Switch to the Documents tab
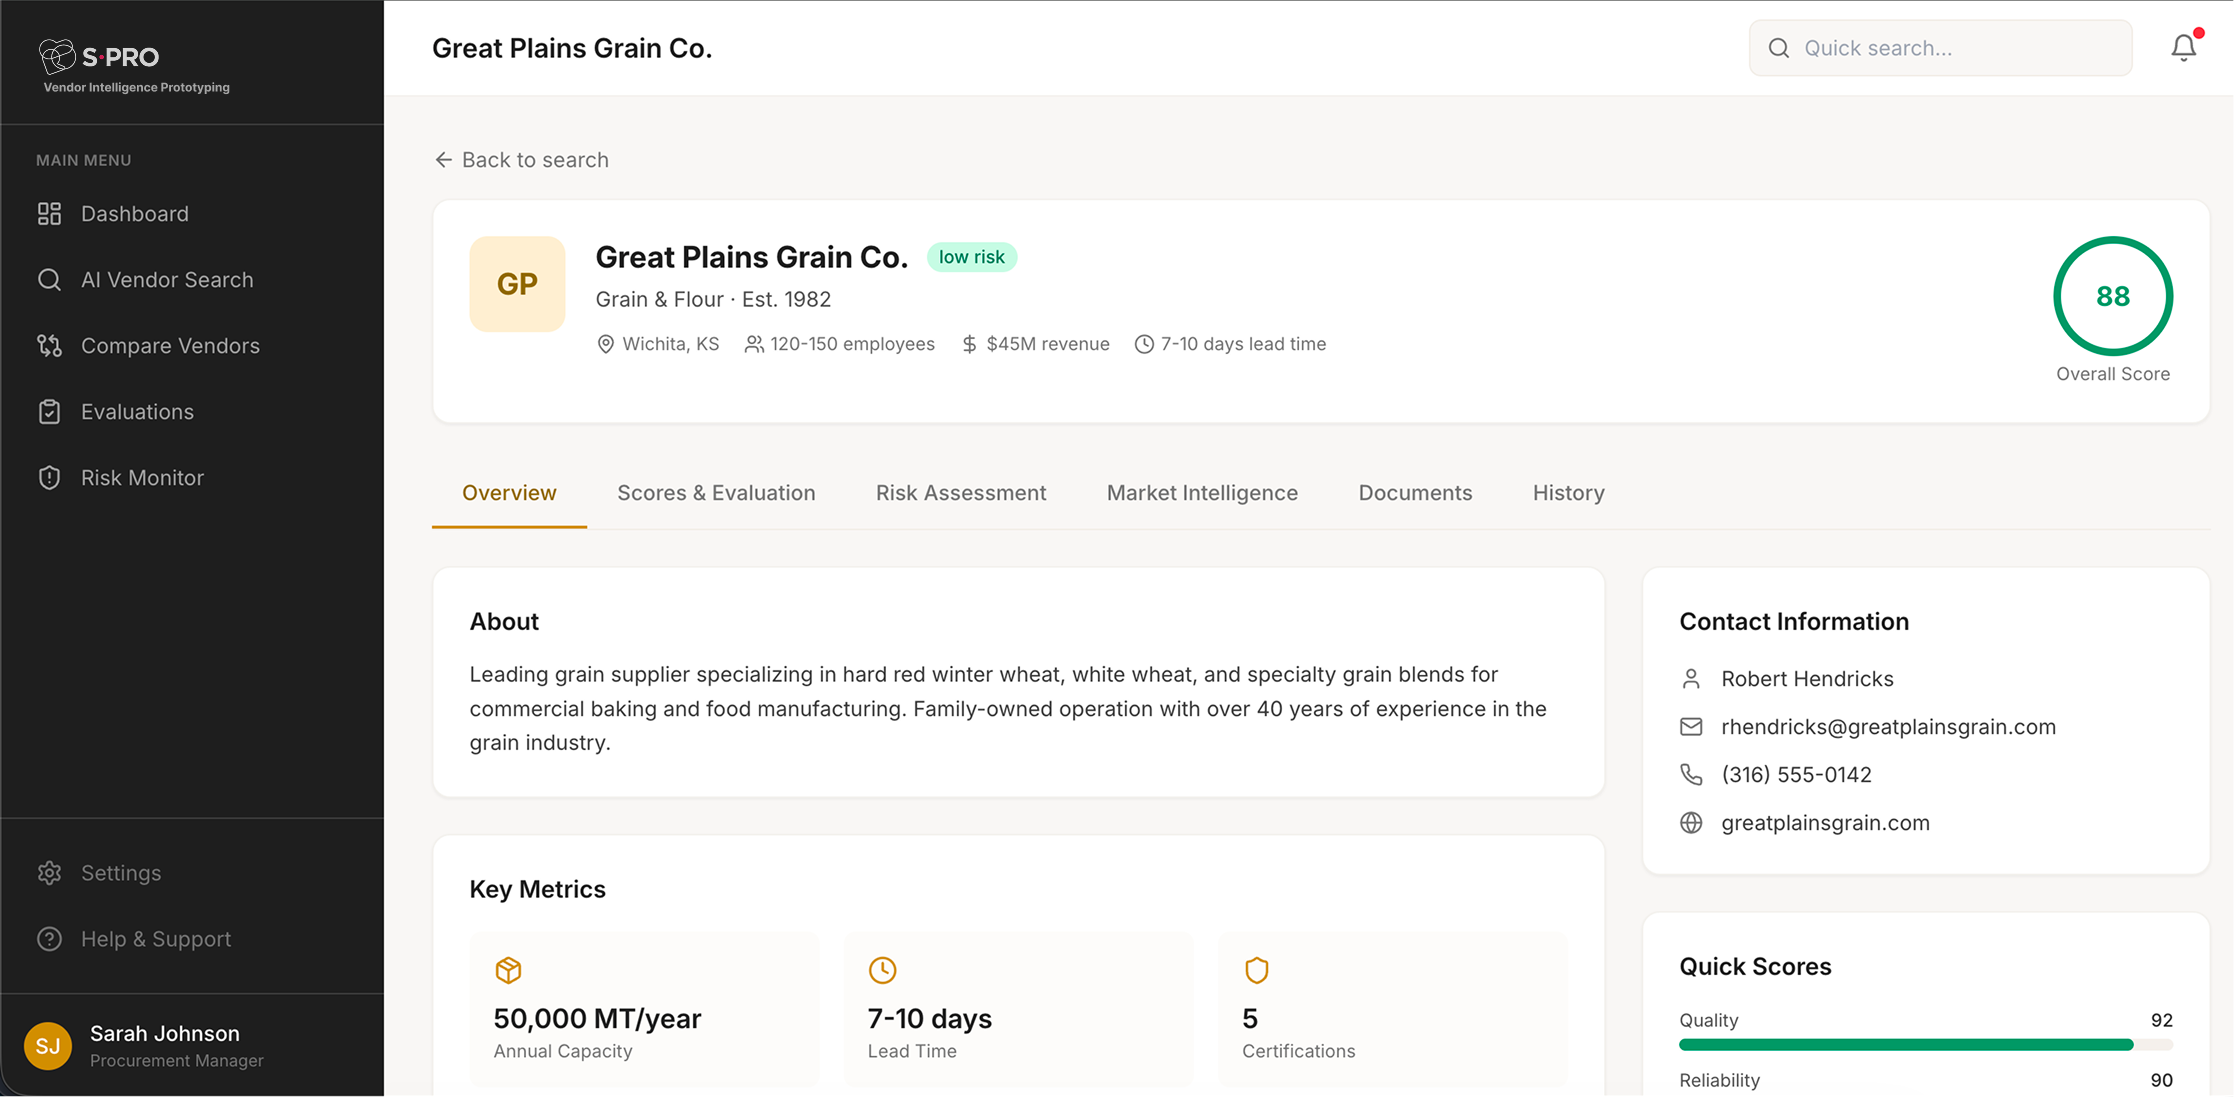 pyautogui.click(x=1415, y=492)
